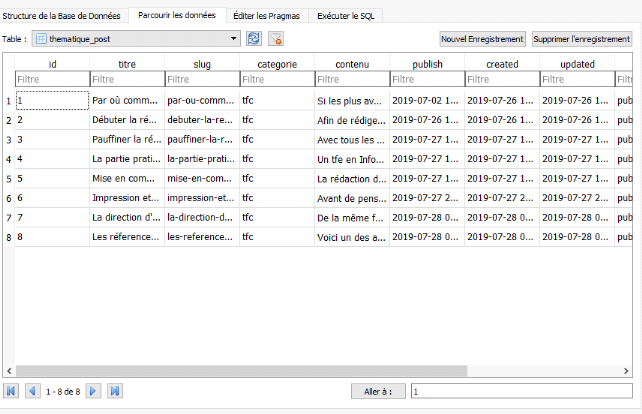The height and width of the screenshot is (414, 642).
Task: Select the contenu cell 'Afin de rédige...'
Action: pos(352,120)
